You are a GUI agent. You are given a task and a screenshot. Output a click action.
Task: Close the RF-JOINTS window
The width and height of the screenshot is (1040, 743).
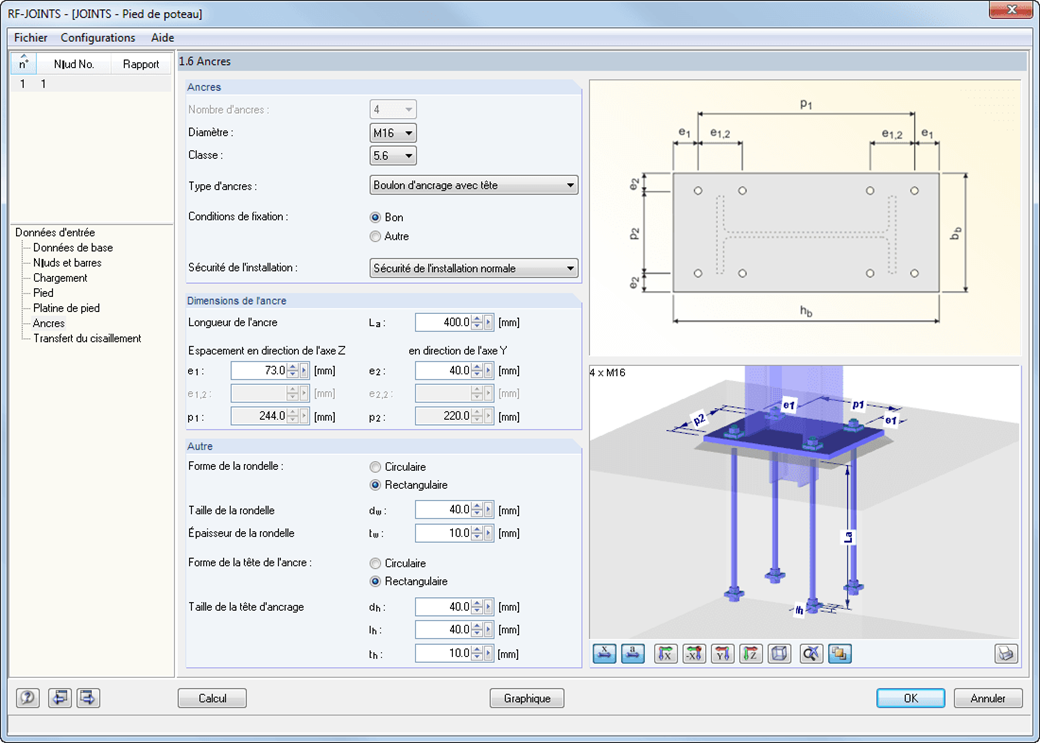point(1011,9)
